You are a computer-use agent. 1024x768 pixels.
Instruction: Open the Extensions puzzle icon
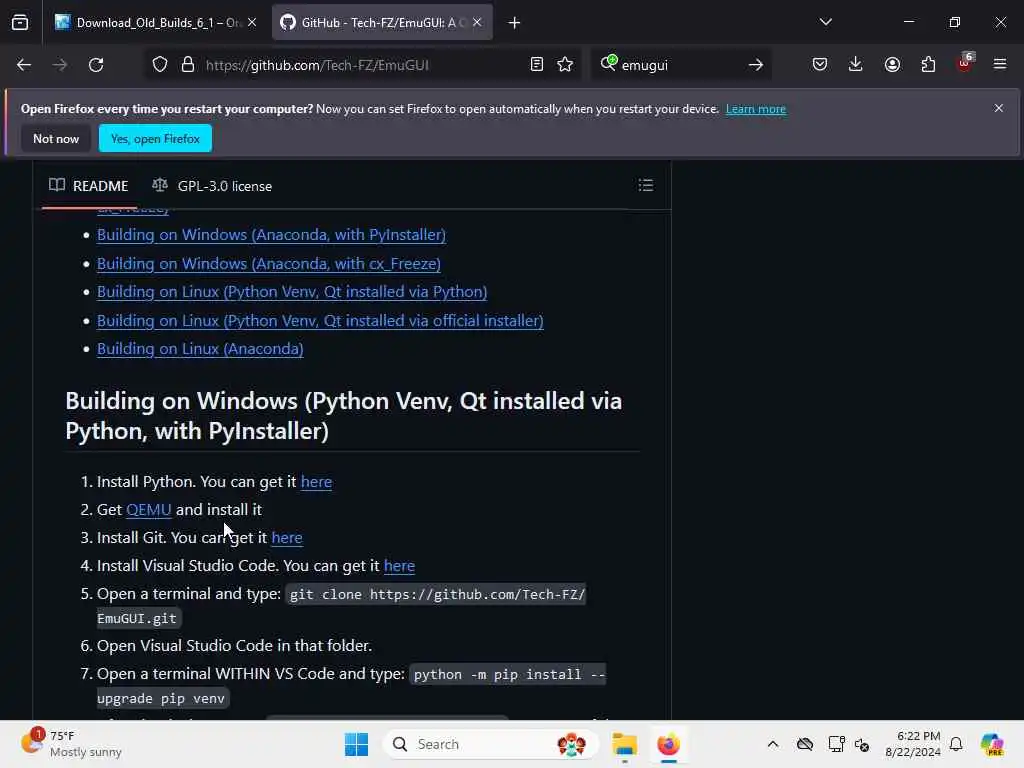[928, 65]
